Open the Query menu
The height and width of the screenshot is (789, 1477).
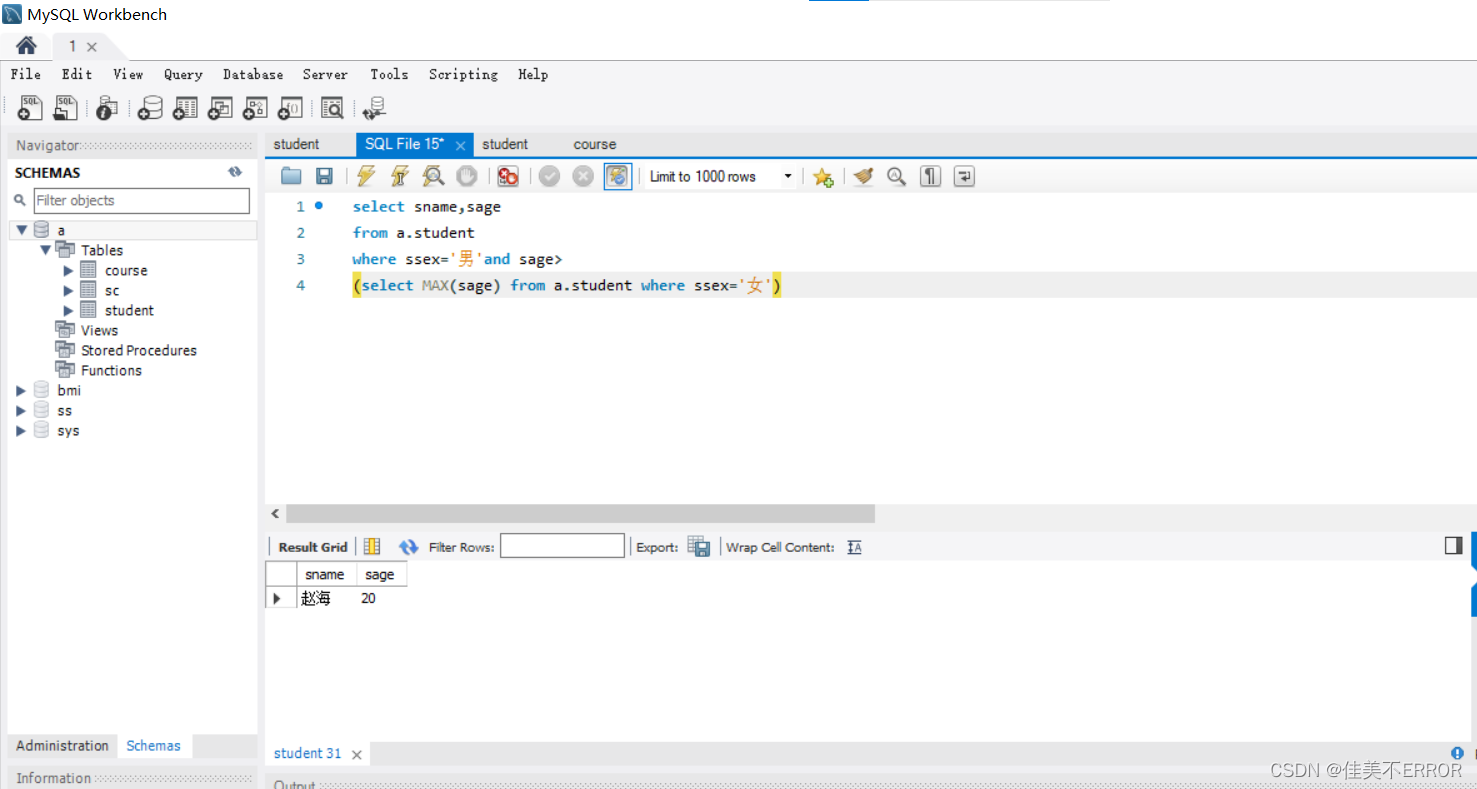(x=183, y=74)
